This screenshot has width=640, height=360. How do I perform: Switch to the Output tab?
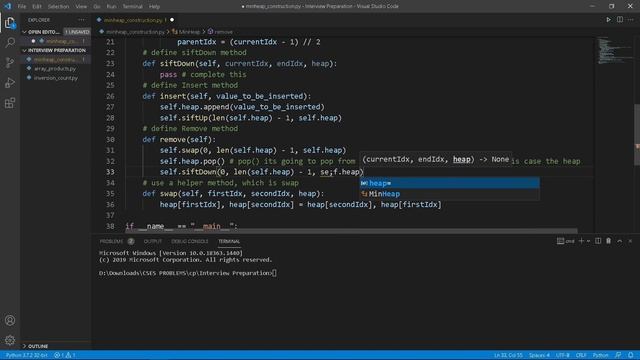point(153,241)
